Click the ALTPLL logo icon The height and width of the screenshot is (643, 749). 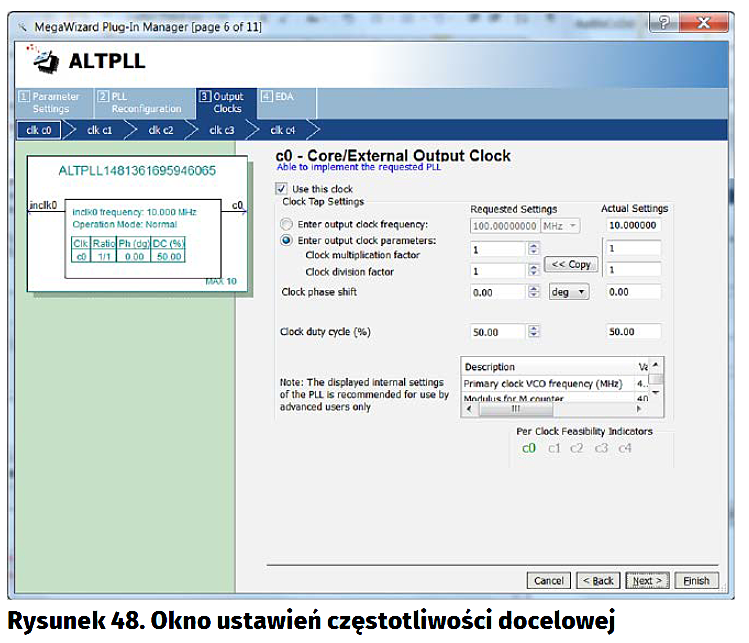point(44,60)
